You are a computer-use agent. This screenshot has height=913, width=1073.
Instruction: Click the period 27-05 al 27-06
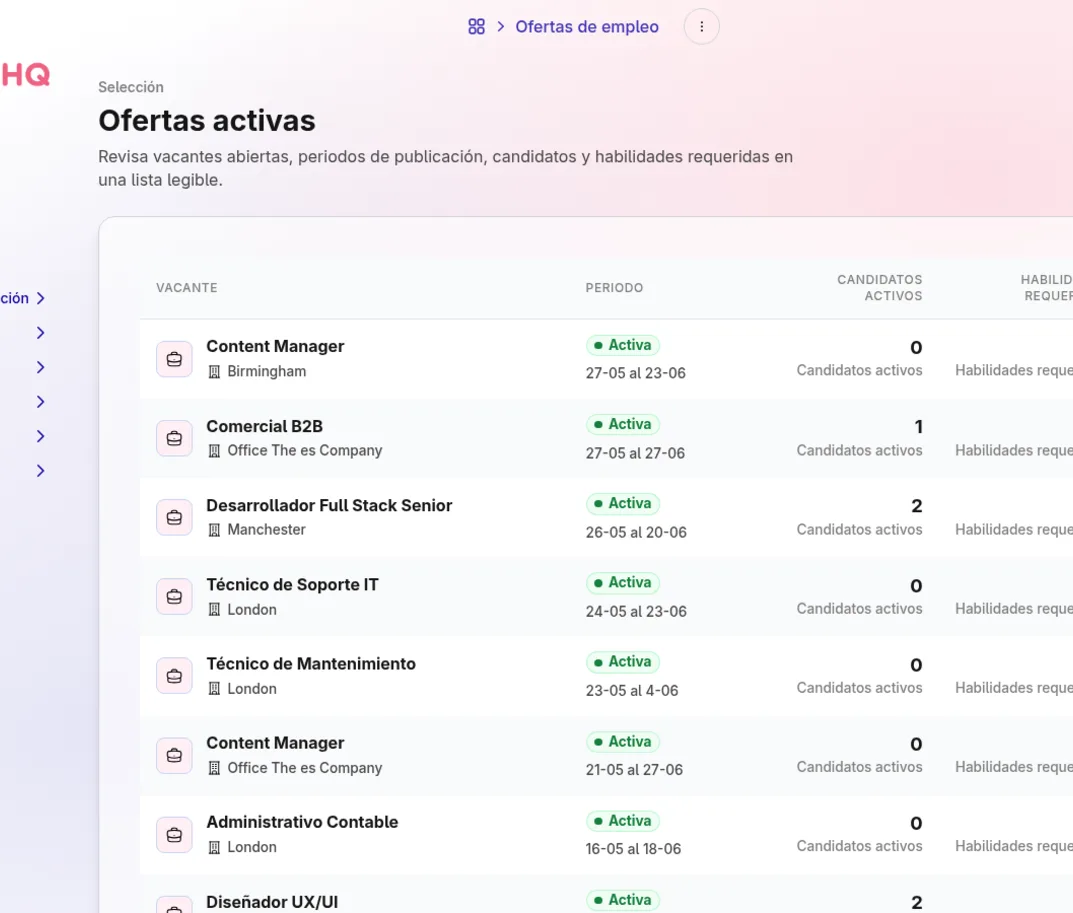[x=635, y=453]
